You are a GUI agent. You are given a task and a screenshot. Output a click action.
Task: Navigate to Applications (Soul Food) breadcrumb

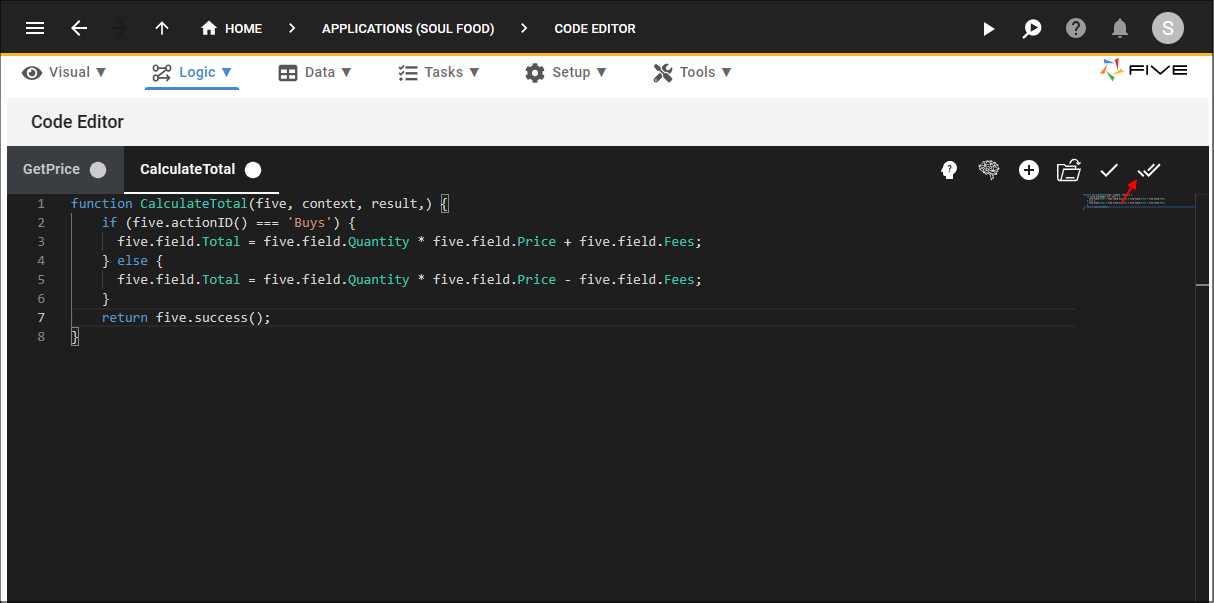[x=408, y=29]
